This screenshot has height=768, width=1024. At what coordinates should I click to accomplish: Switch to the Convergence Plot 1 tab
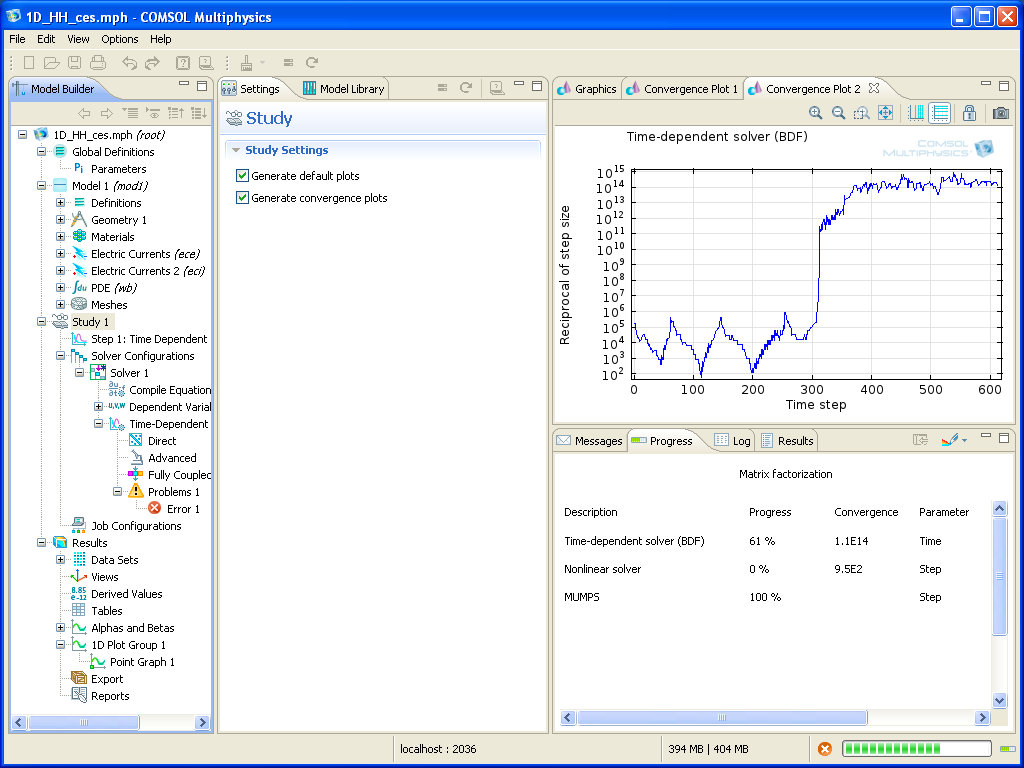pos(682,89)
